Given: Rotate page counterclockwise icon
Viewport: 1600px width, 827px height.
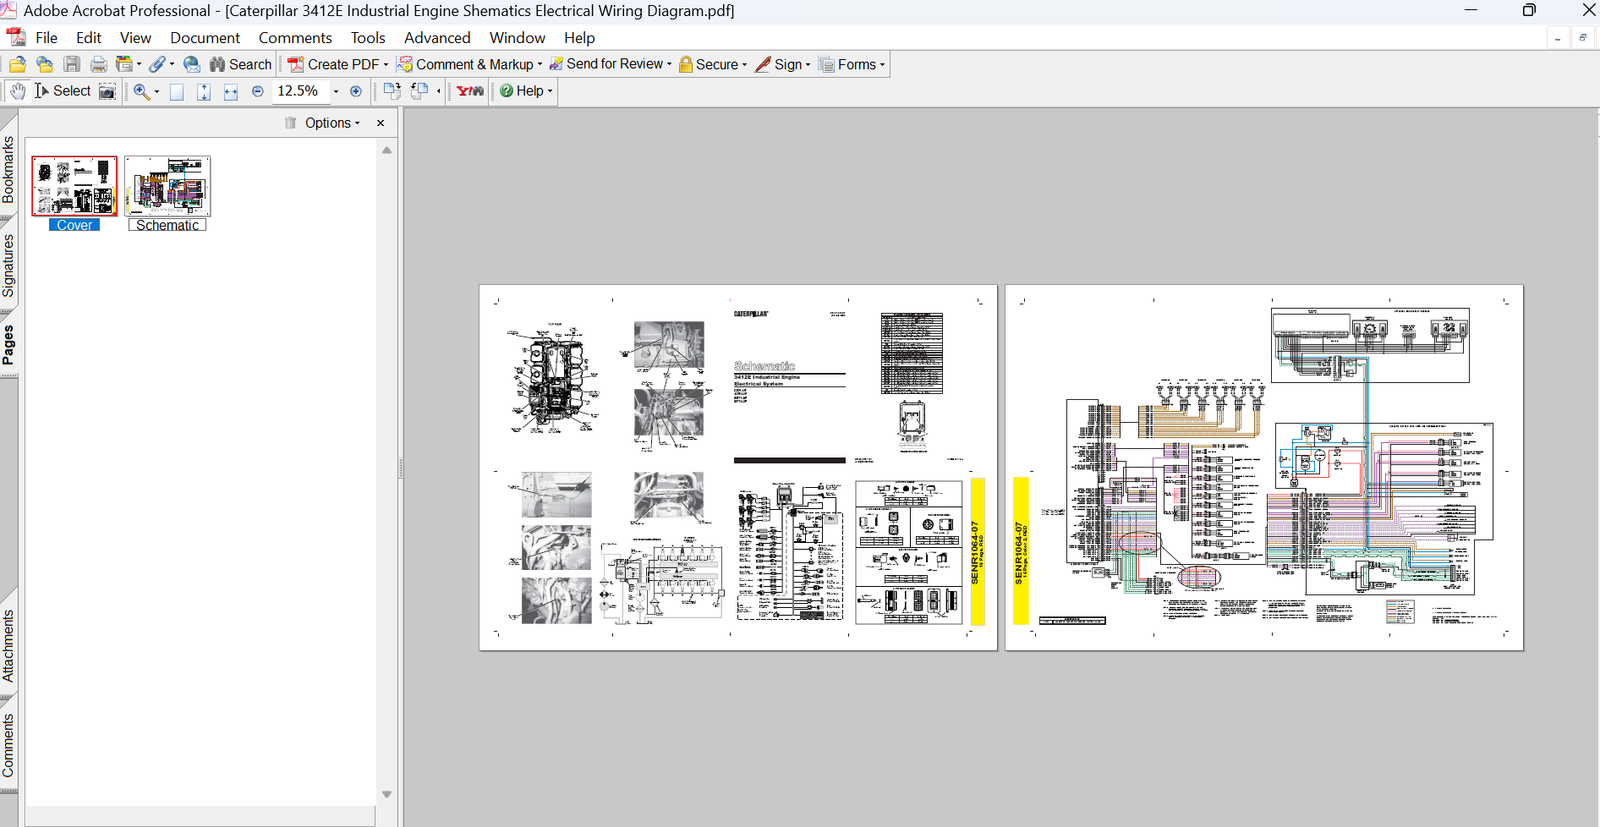Looking at the screenshot, I should point(420,91).
